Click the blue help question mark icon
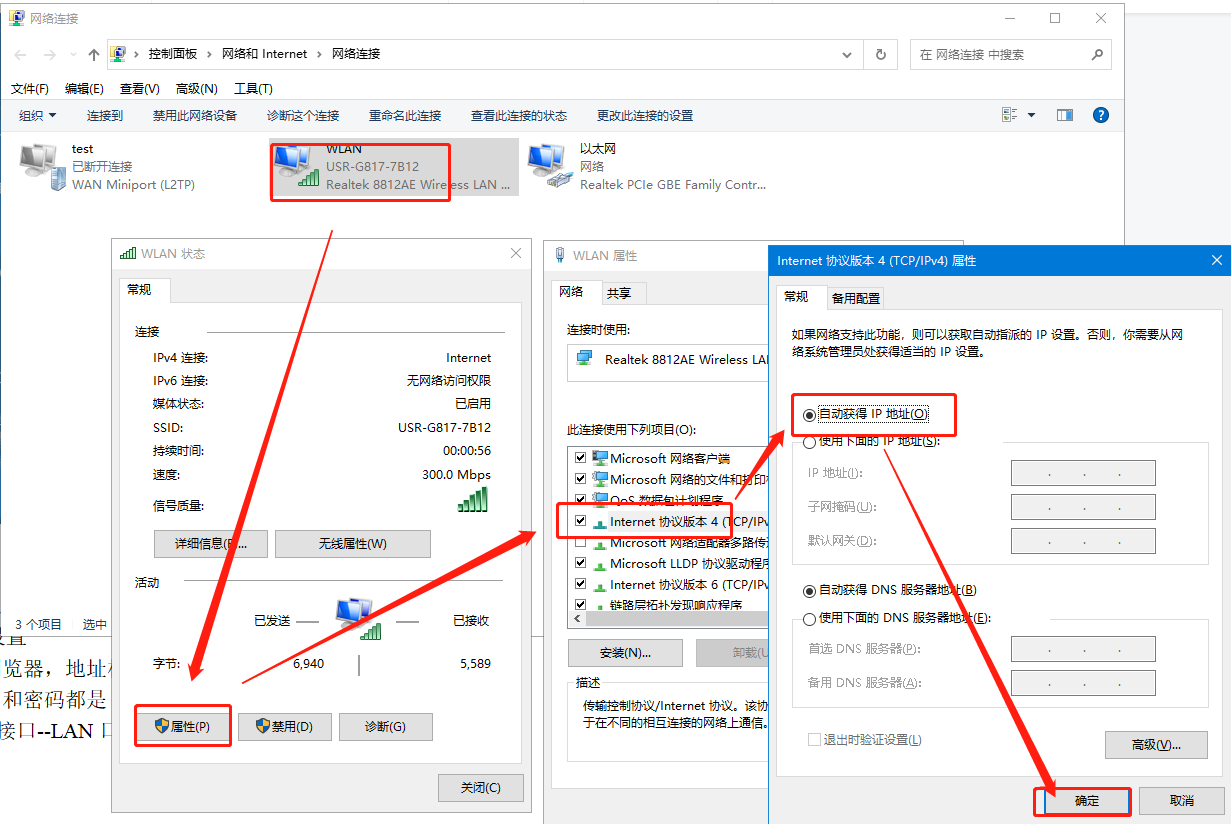The image size is (1231, 824). [x=1101, y=115]
